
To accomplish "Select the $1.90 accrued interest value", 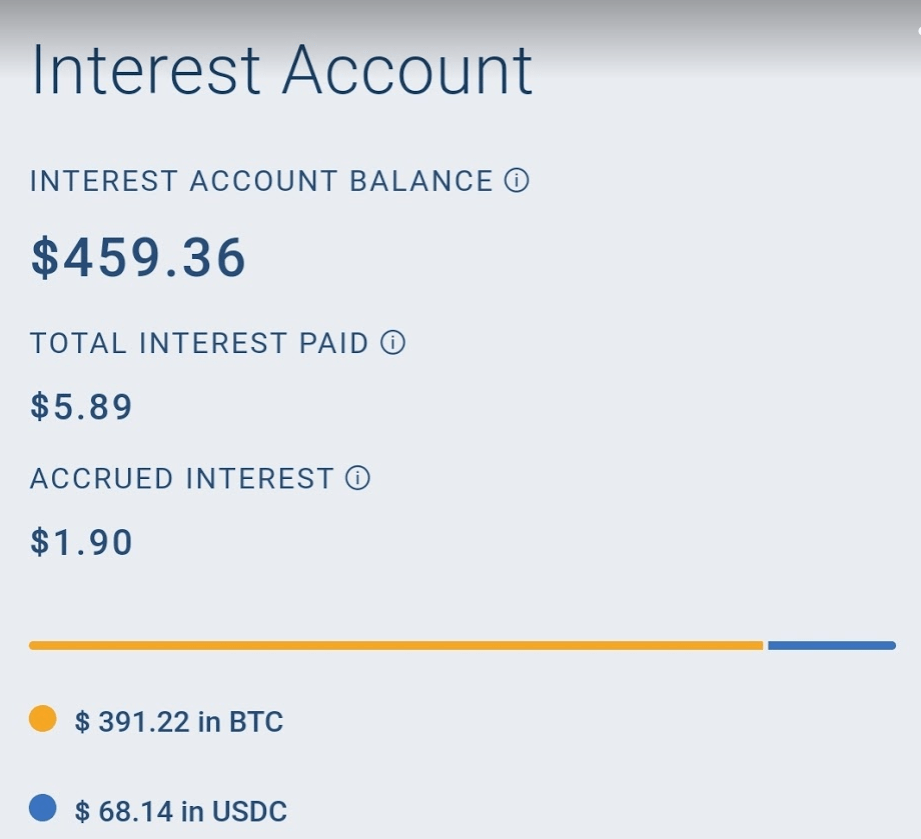I will click(81, 542).
